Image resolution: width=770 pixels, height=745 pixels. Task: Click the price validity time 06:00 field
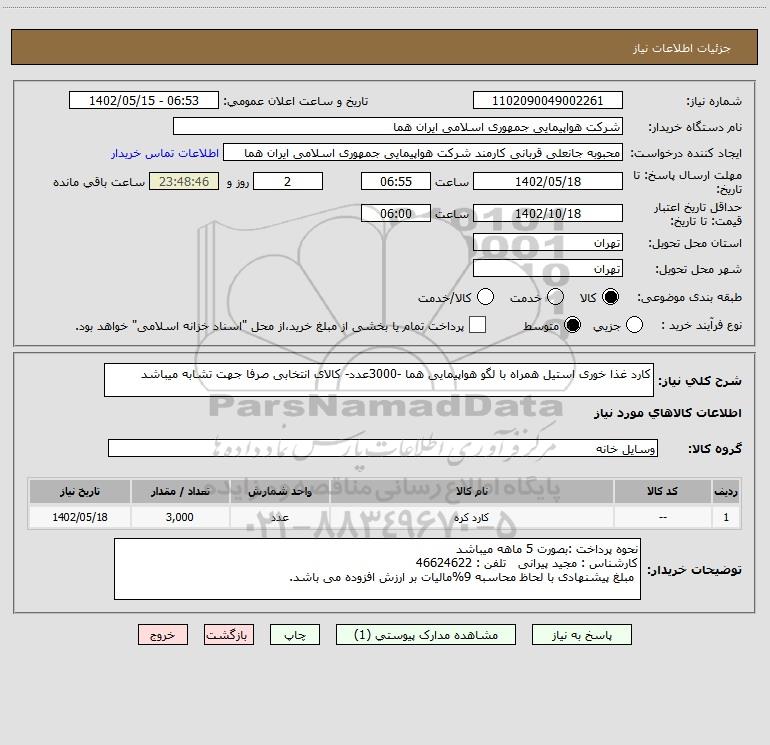(x=396, y=213)
